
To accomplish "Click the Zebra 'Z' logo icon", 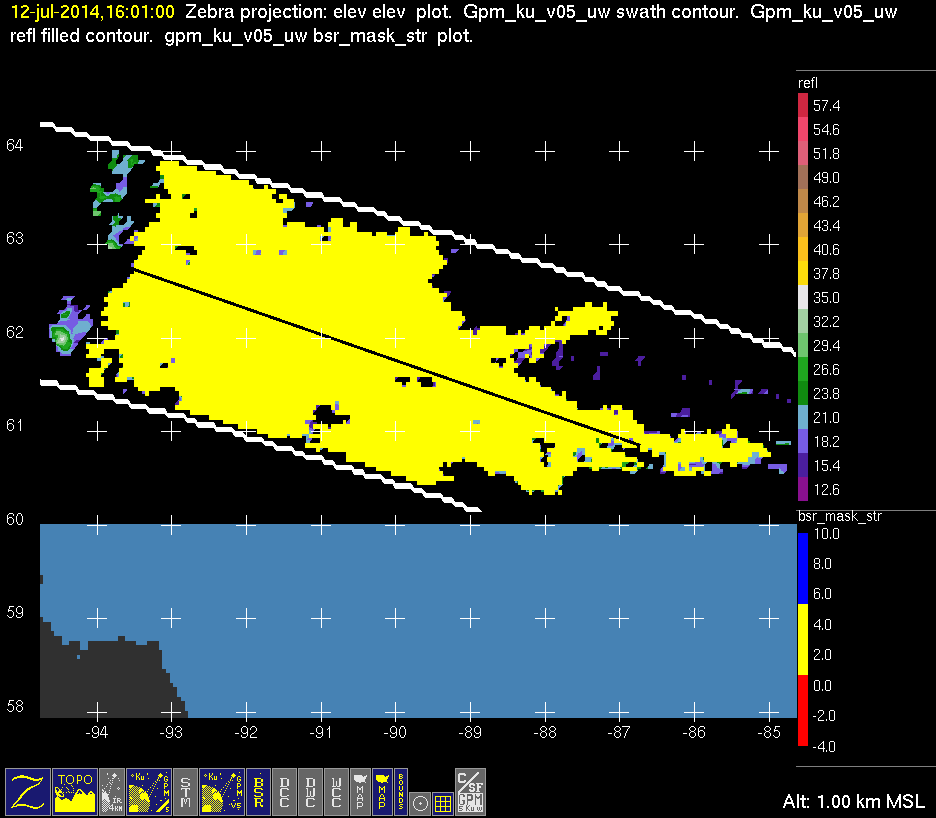I will click(28, 792).
